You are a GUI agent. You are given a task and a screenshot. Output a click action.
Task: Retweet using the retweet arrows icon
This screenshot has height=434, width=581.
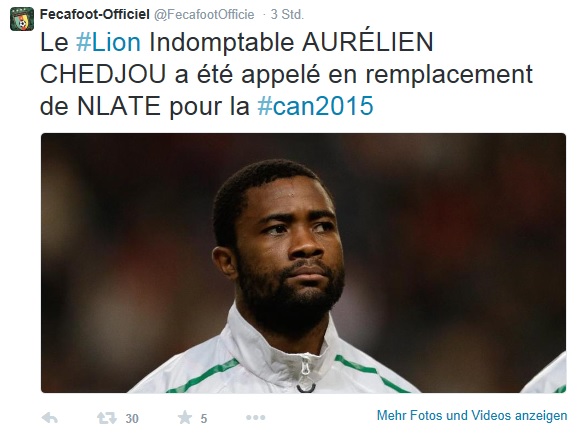point(106,418)
